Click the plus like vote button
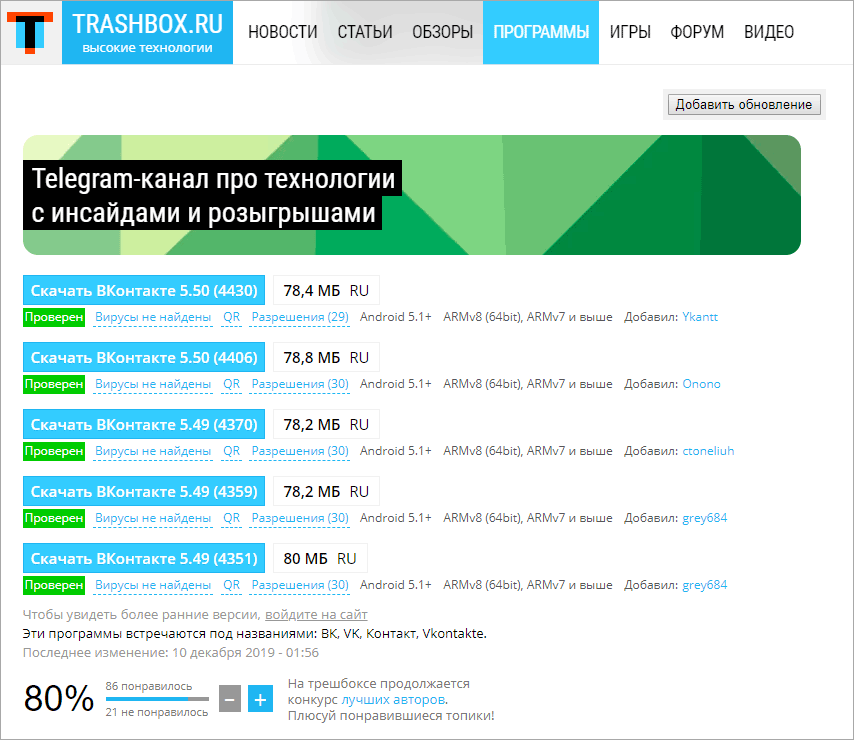The image size is (854, 740). [x=260, y=699]
